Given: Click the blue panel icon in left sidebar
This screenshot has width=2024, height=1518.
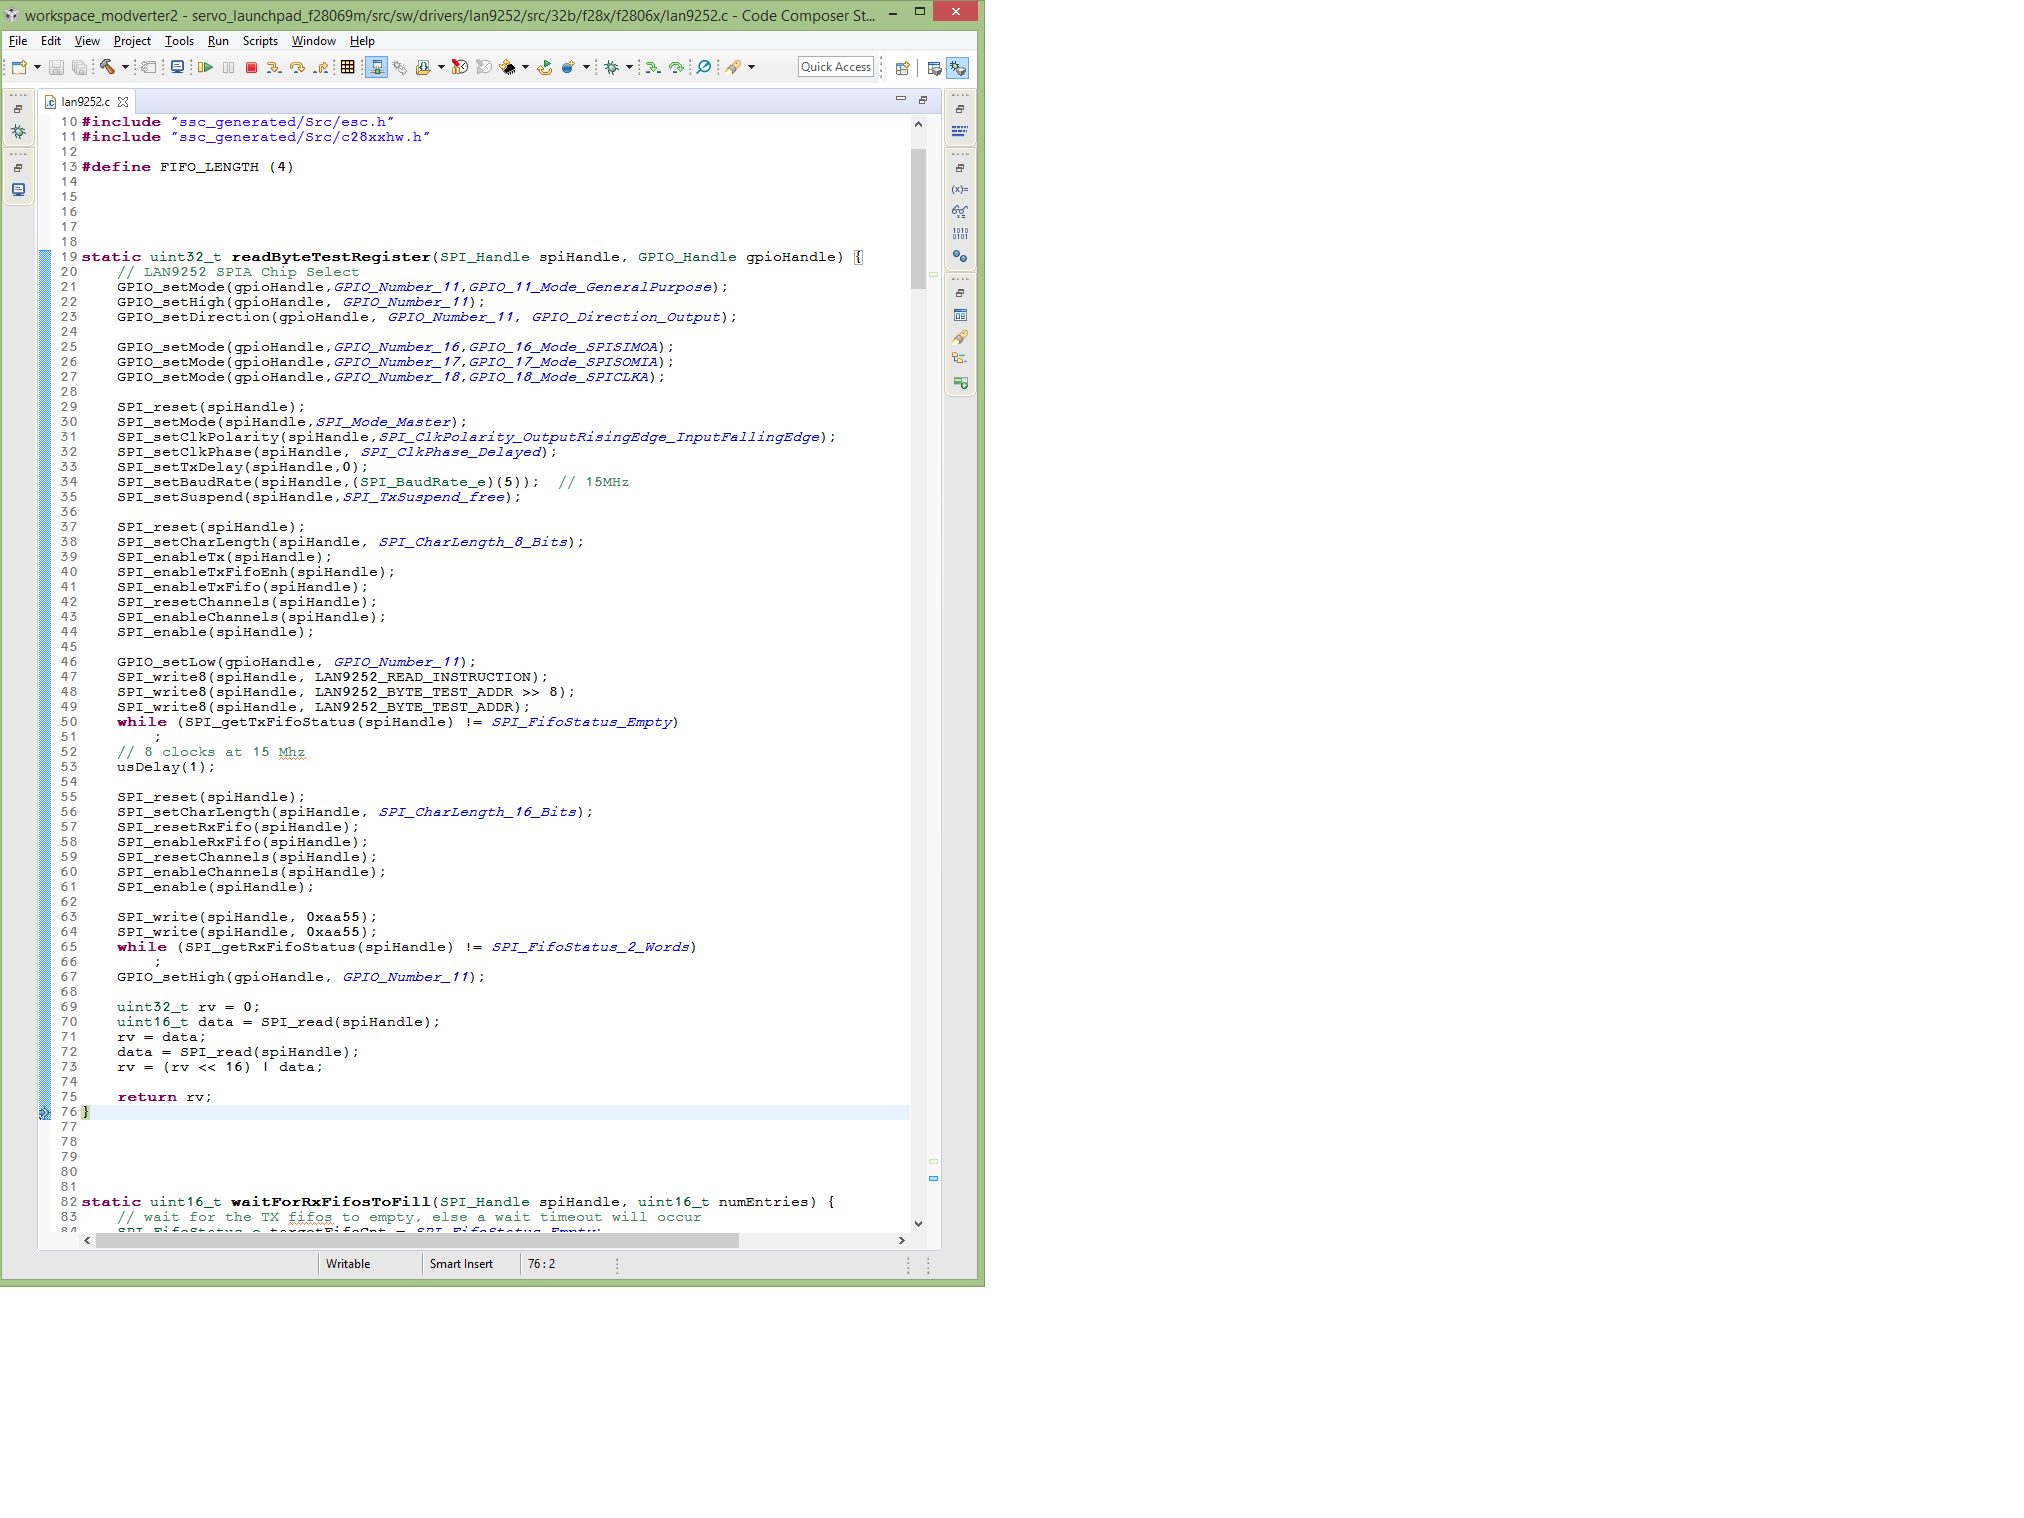Looking at the screenshot, I should tap(18, 189).
